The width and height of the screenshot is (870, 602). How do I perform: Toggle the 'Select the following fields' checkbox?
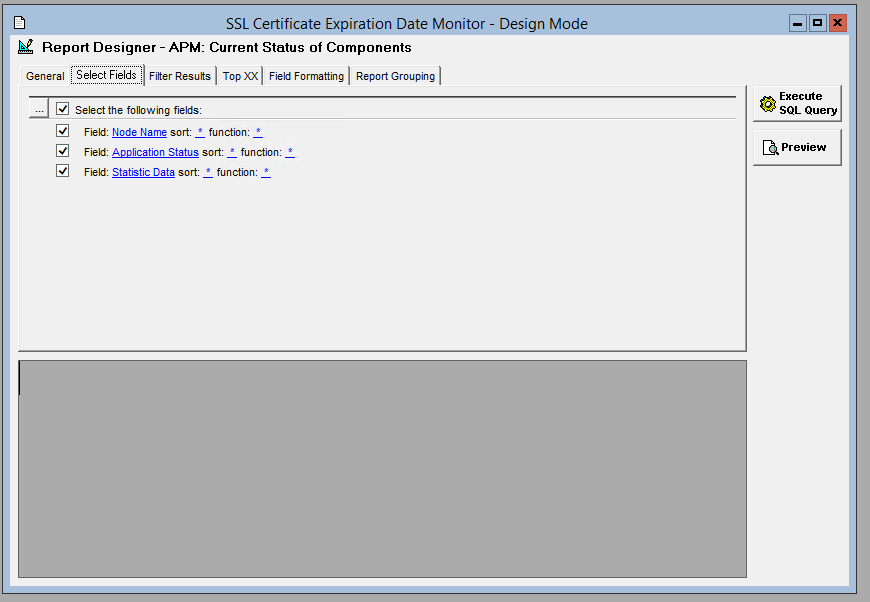point(63,109)
